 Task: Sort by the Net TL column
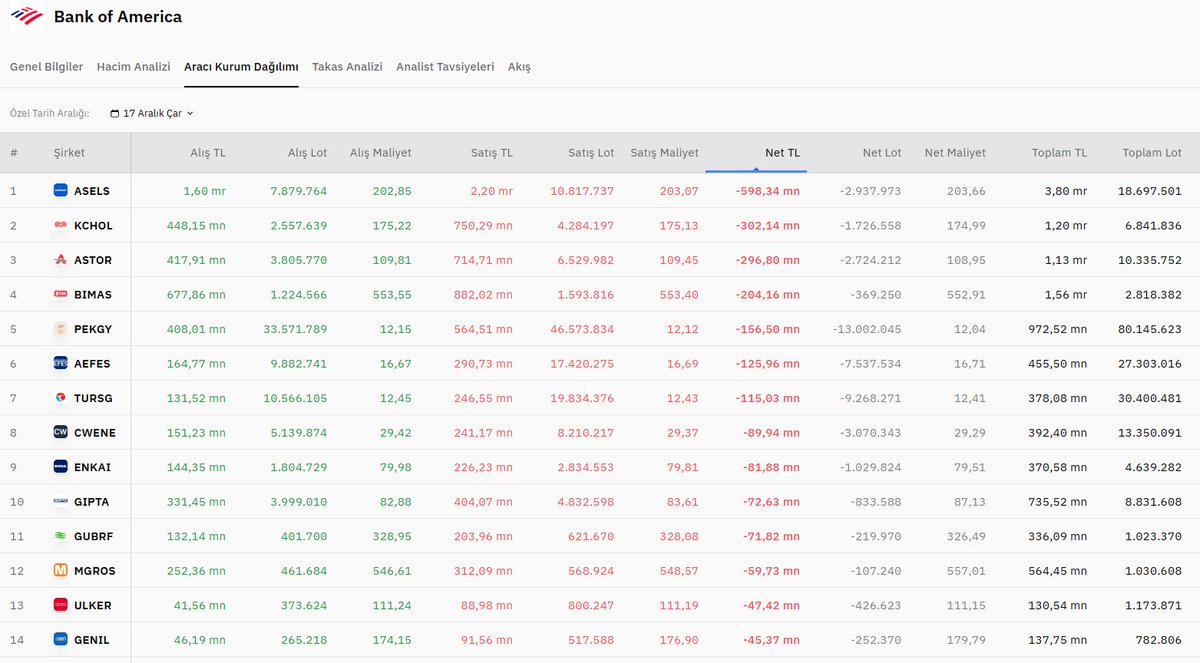pyautogui.click(x=782, y=153)
